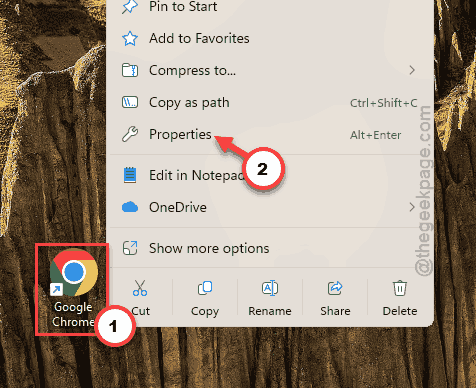The image size is (476, 388).
Task: Open the Compress to... submenu
Action: coord(270,70)
